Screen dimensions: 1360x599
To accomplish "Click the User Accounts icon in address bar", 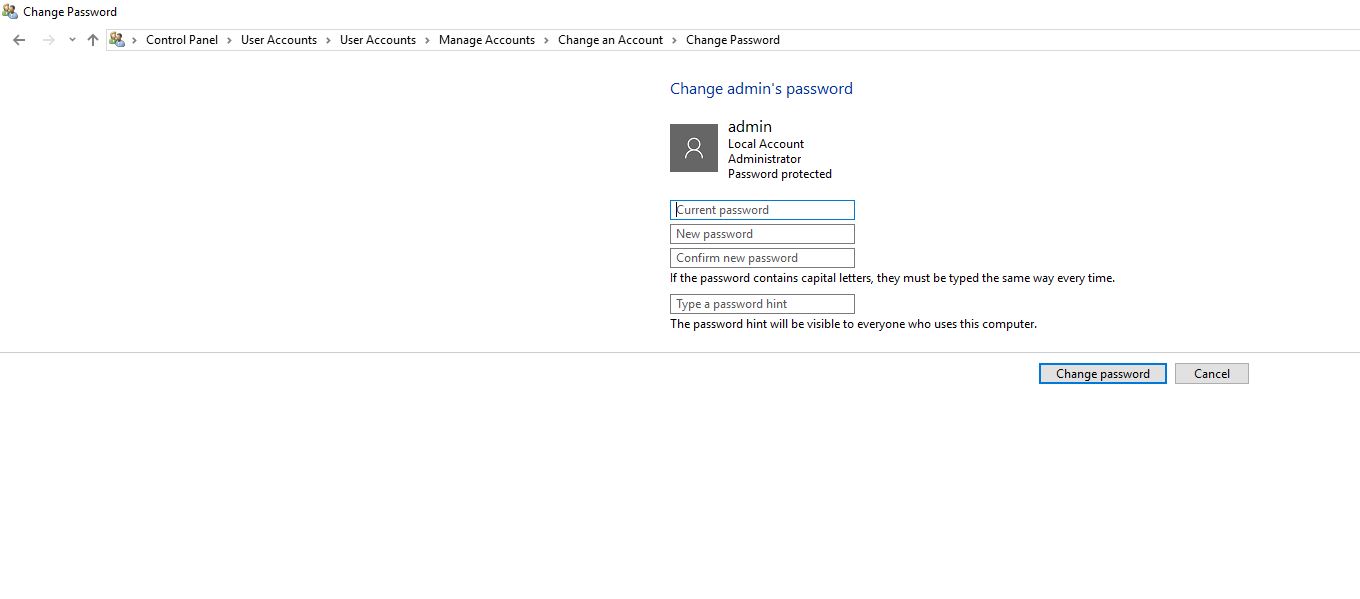I will coord(117,40).
